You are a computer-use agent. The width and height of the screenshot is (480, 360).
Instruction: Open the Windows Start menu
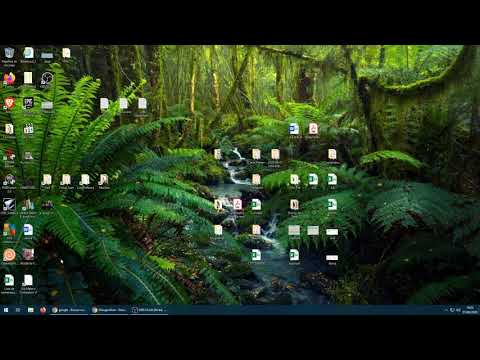[x=6, y=310]
